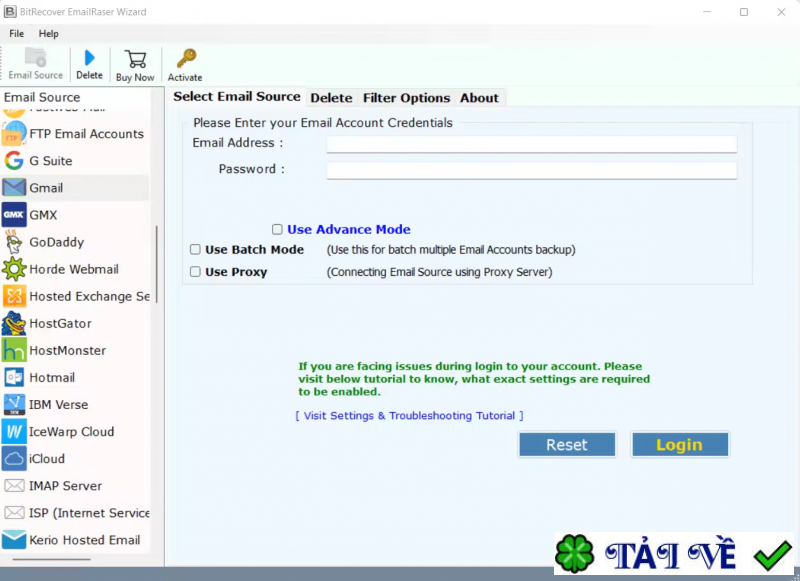
Task: Select the IceWarp Cloud icon
Action: point(14,431)
